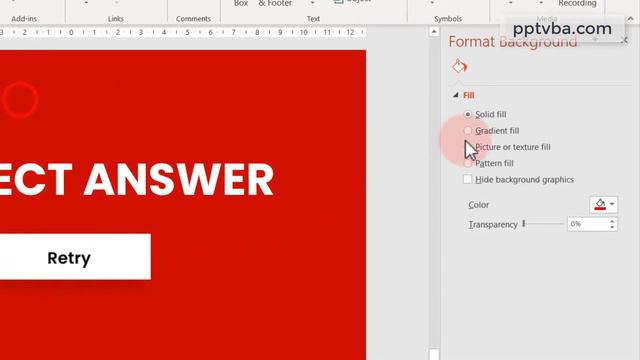Click the horizontal ruler
This screenshot has width=640, height=360.
click(x=182, y=32)
